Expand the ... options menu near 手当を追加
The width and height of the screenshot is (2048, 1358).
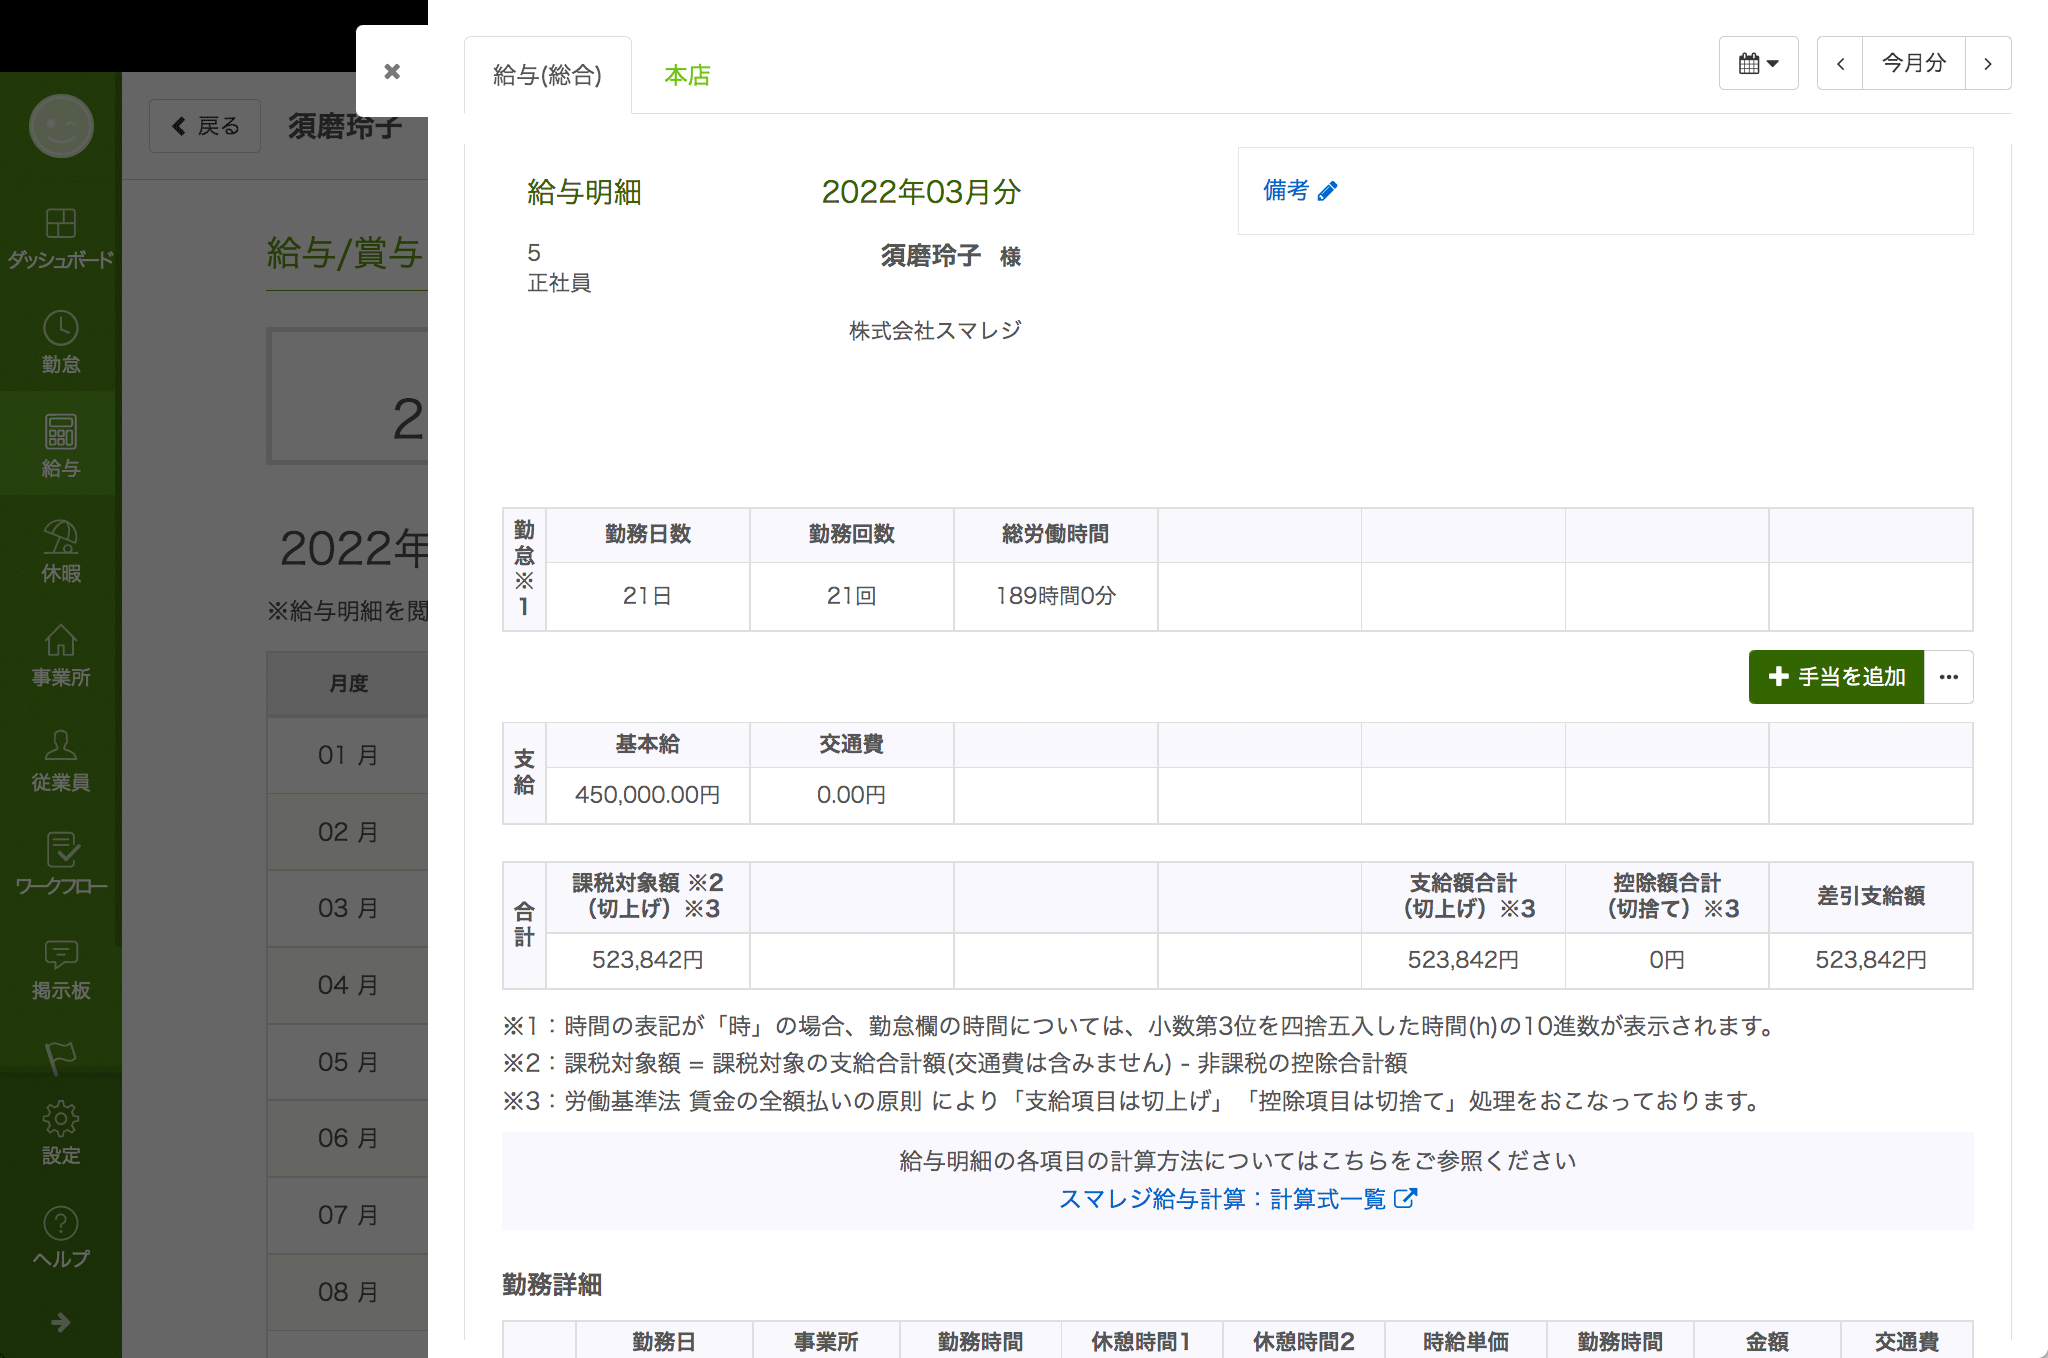(x=1948, y=677)
